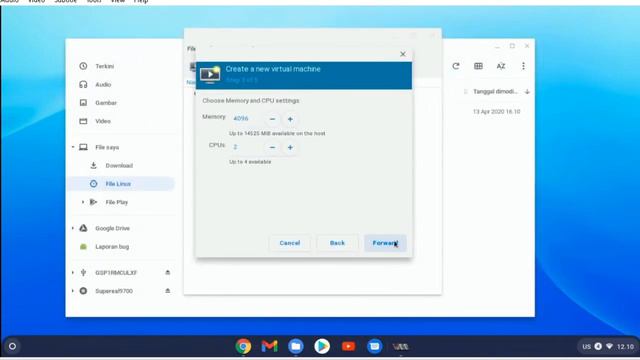
Task: Open the File Play folder
Action: pos(116,202)
